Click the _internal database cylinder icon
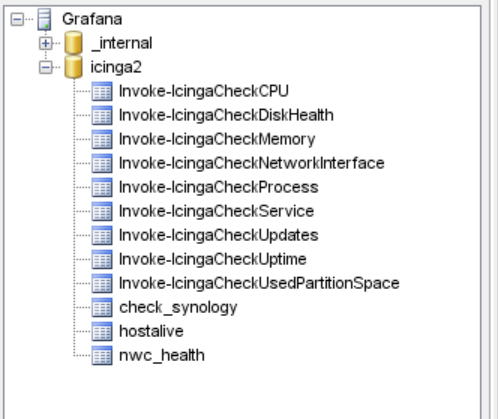The image size is (498, 419). 74,43
